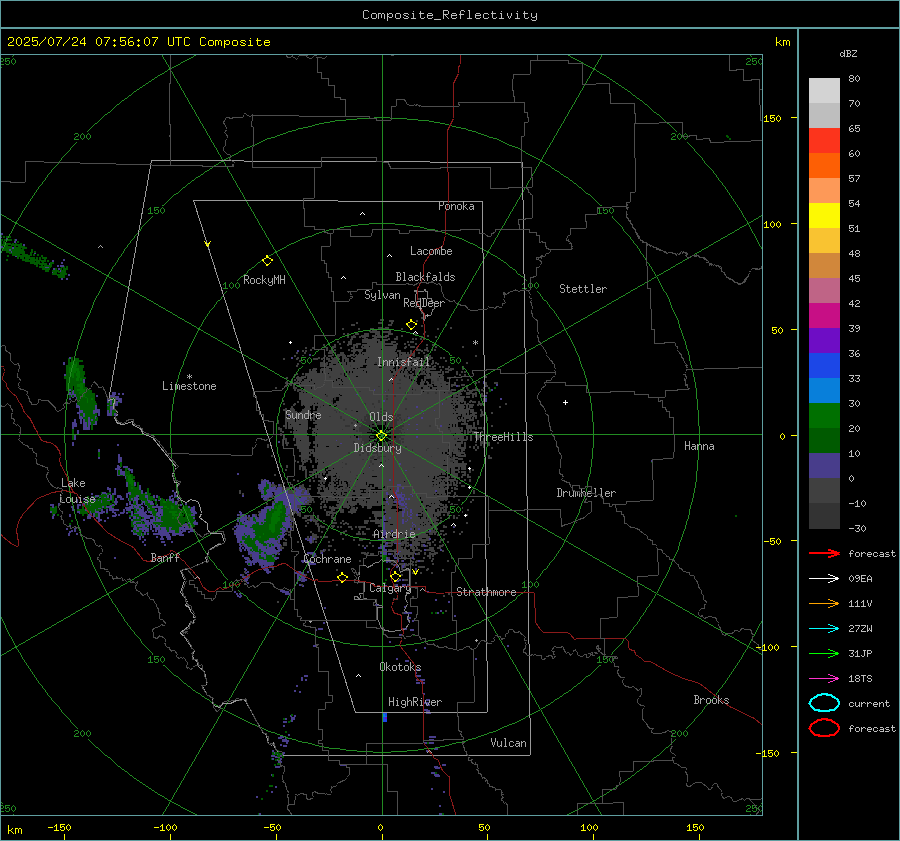Click the Banff label
The width and height of the screenshot is (900, 841).
(165, 557)
